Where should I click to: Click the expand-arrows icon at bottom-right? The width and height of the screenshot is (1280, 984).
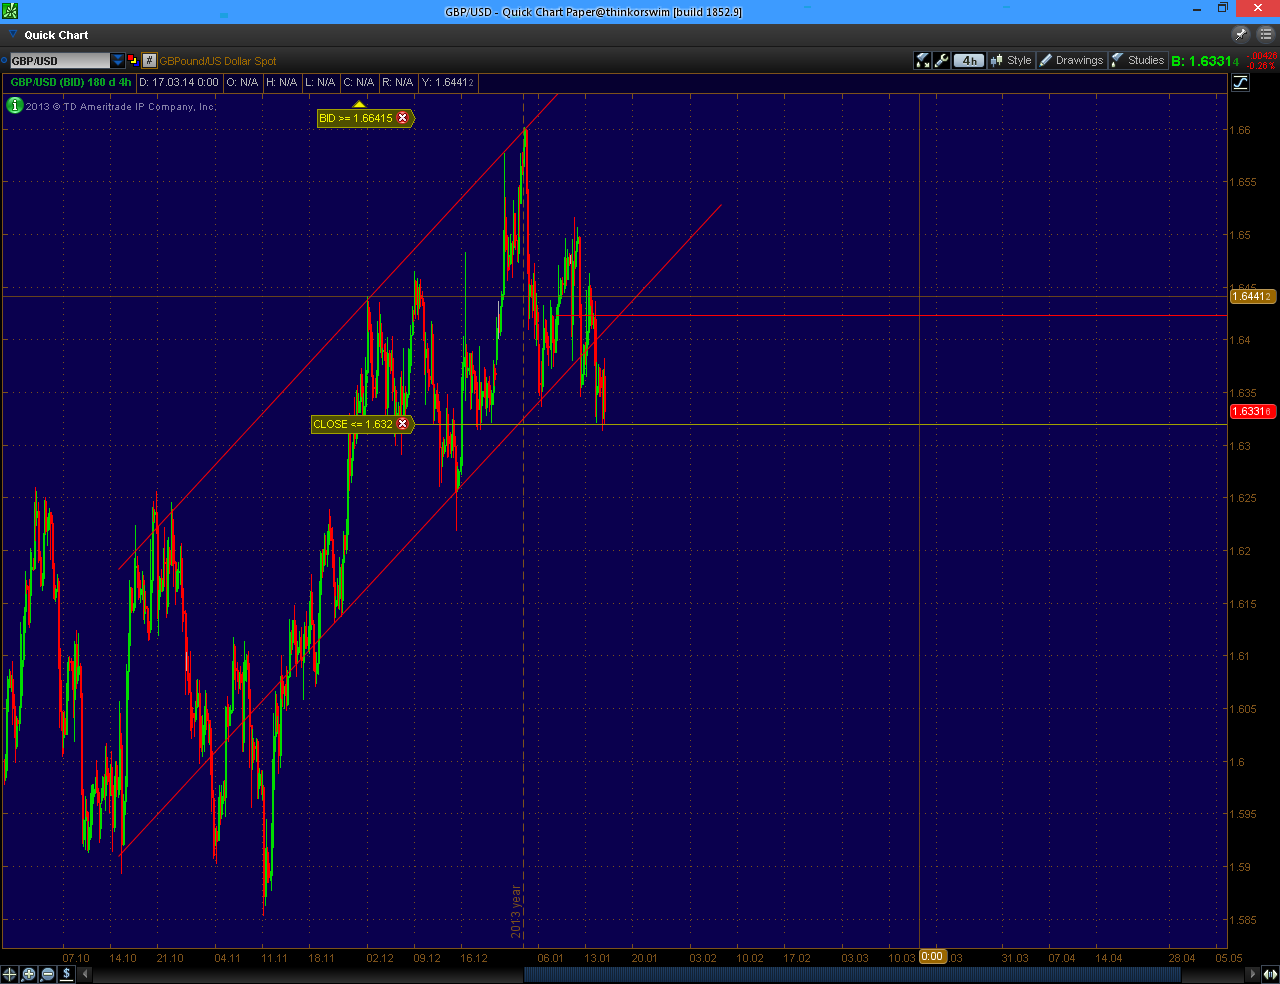(x=1270, y=973)
